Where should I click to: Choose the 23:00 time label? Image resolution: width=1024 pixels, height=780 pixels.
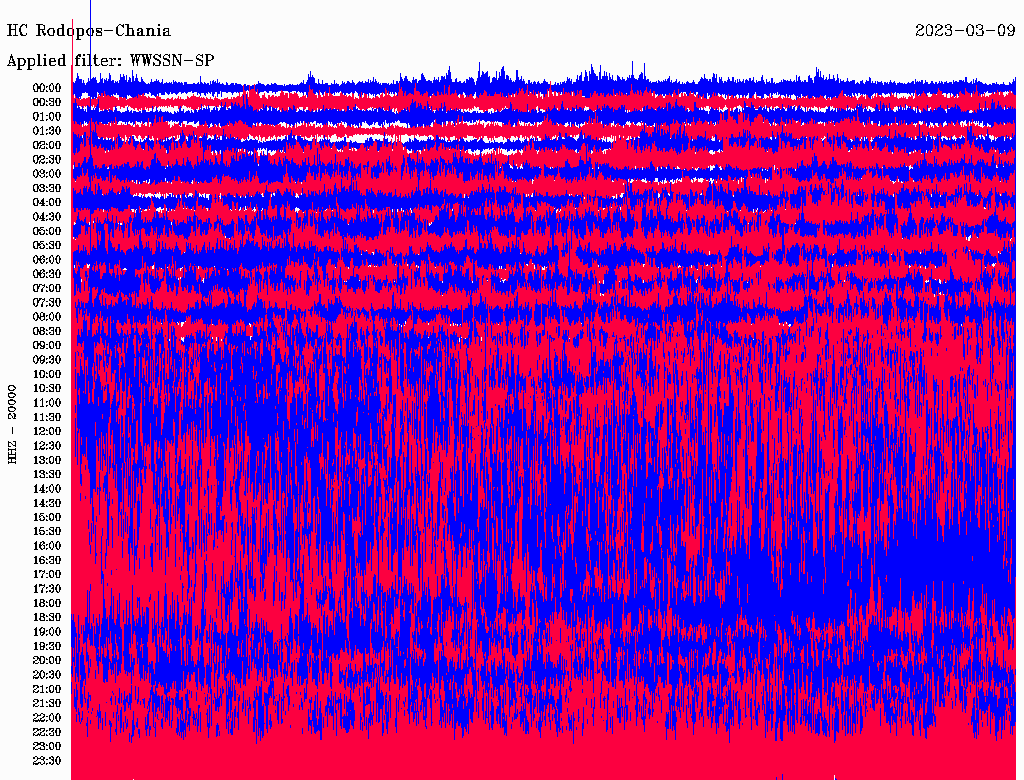tap(47, 746)
